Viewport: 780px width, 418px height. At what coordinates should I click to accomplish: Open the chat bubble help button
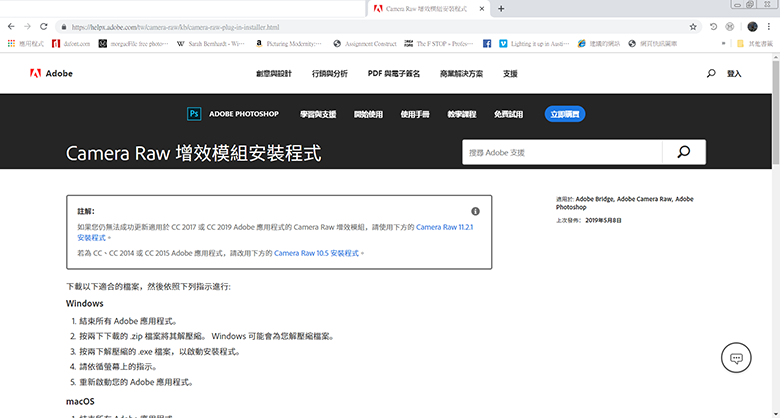click(736, 358)
